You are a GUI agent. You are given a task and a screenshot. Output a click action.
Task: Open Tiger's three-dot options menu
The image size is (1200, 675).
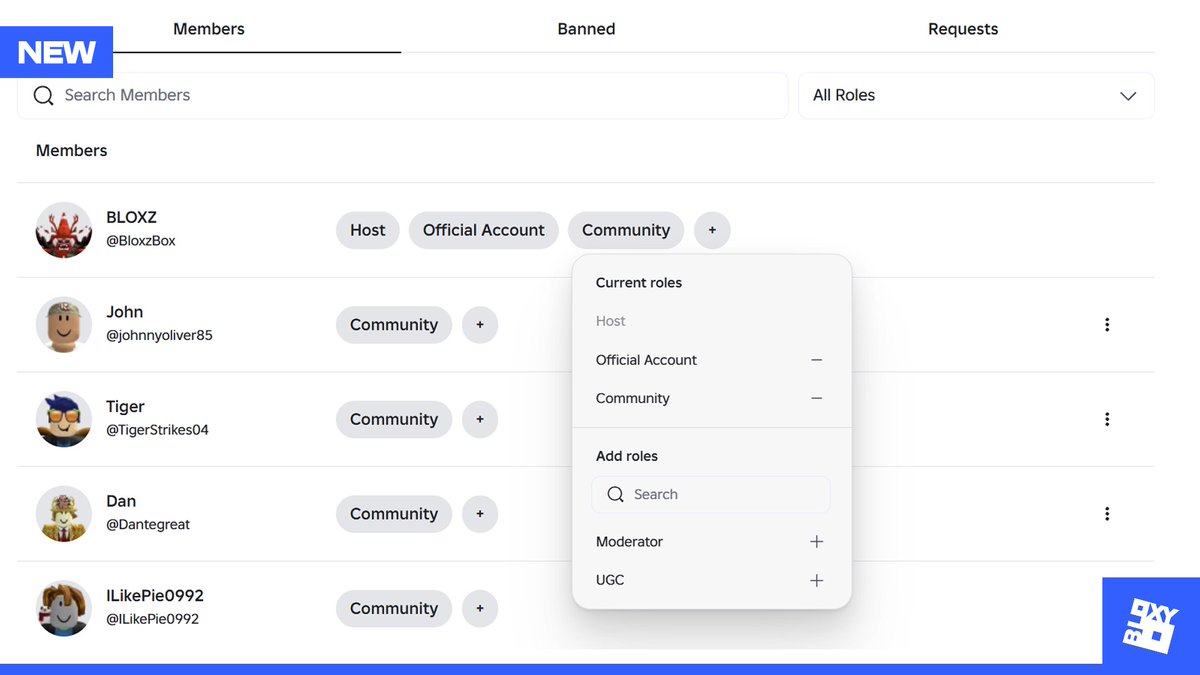1107,419
